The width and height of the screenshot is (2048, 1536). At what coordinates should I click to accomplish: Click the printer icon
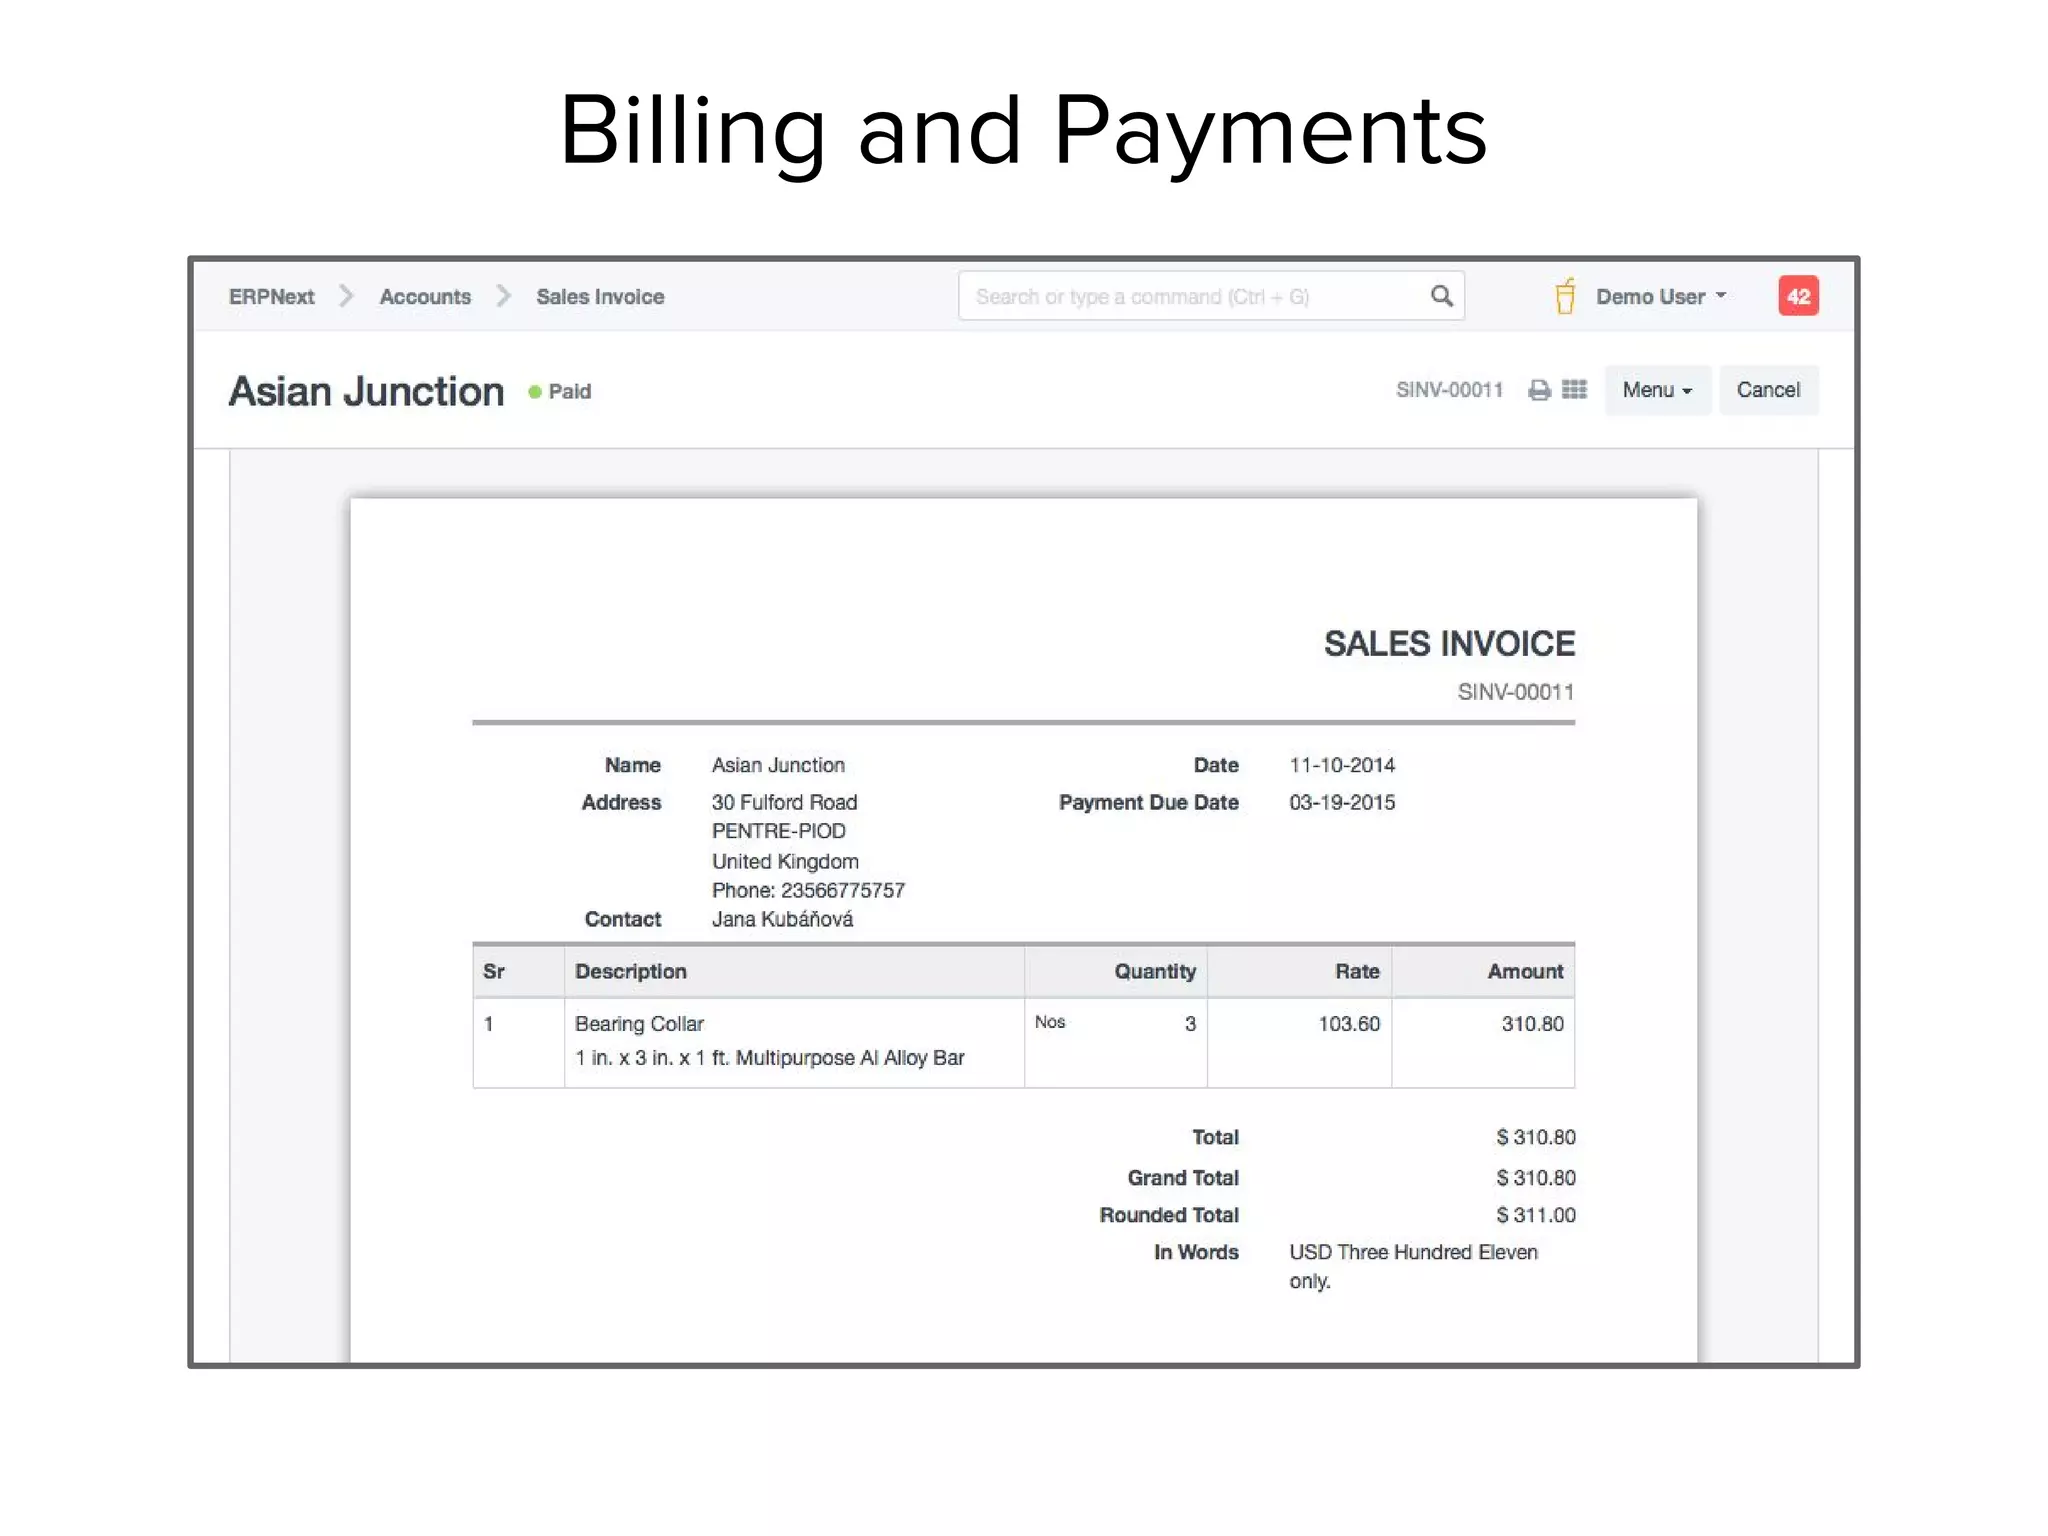[x=1539, y=390]
